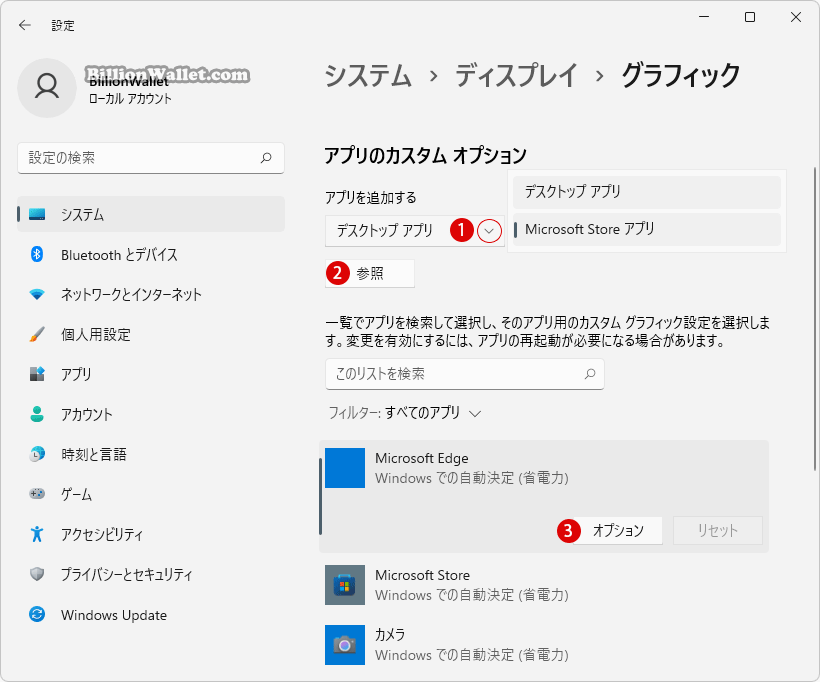Click ディスプレイ in the breadcrumb
The width and height of the screenshot is (820, 682).
[x=516, y=75]
